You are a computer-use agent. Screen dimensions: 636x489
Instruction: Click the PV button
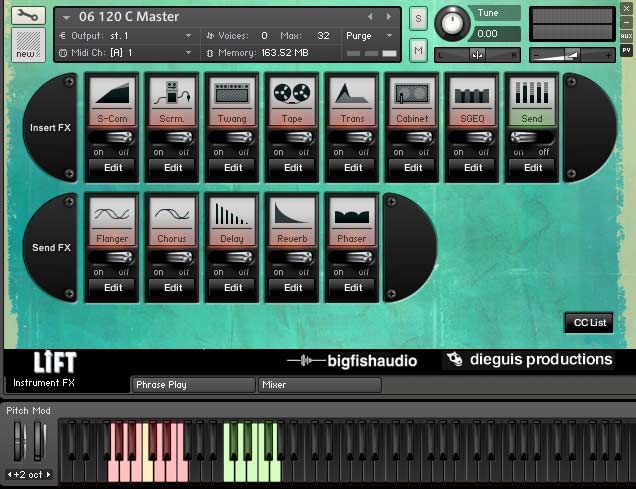pyautogui.click(x=626, y=50)
